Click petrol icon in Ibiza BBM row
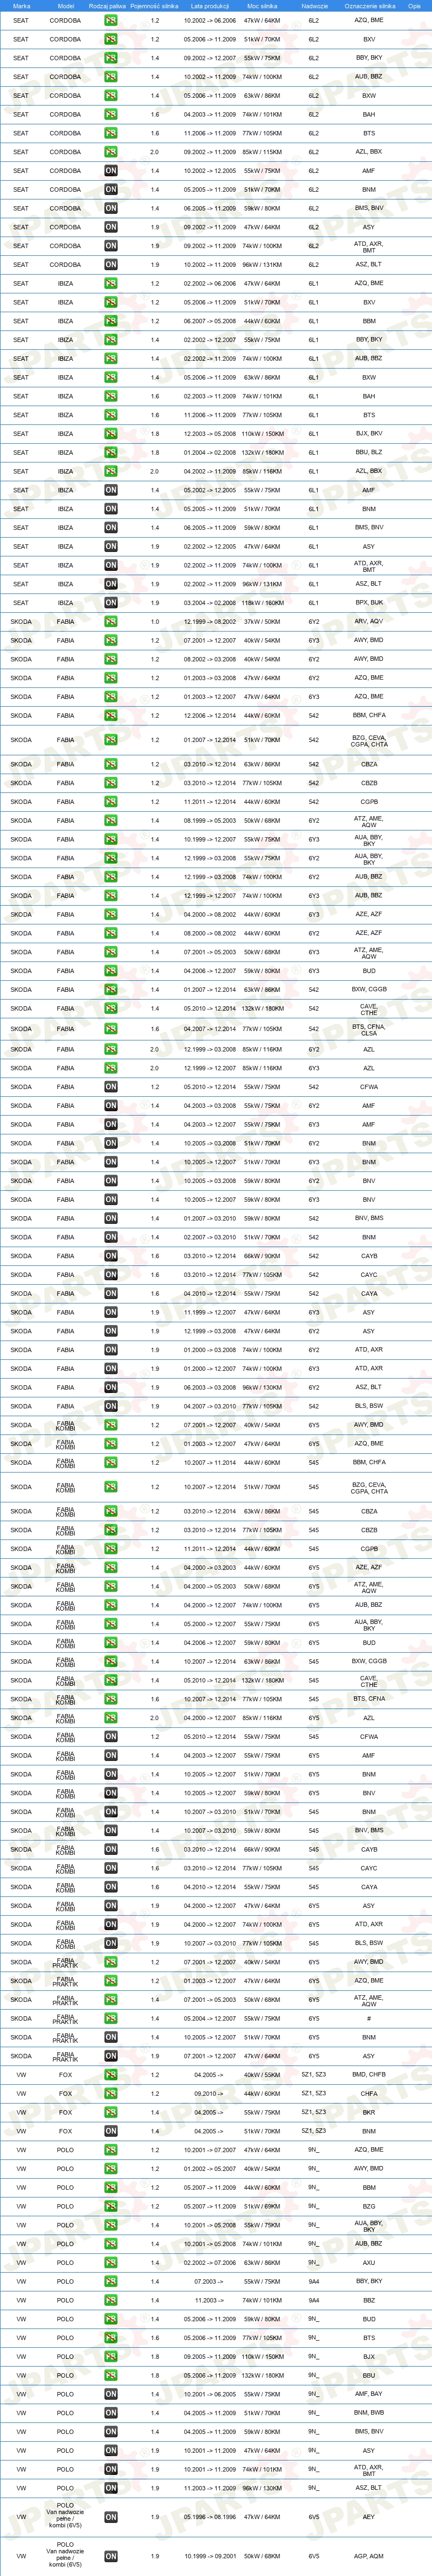This screenshot has height=2576, width=432. (x=111, y=321)
